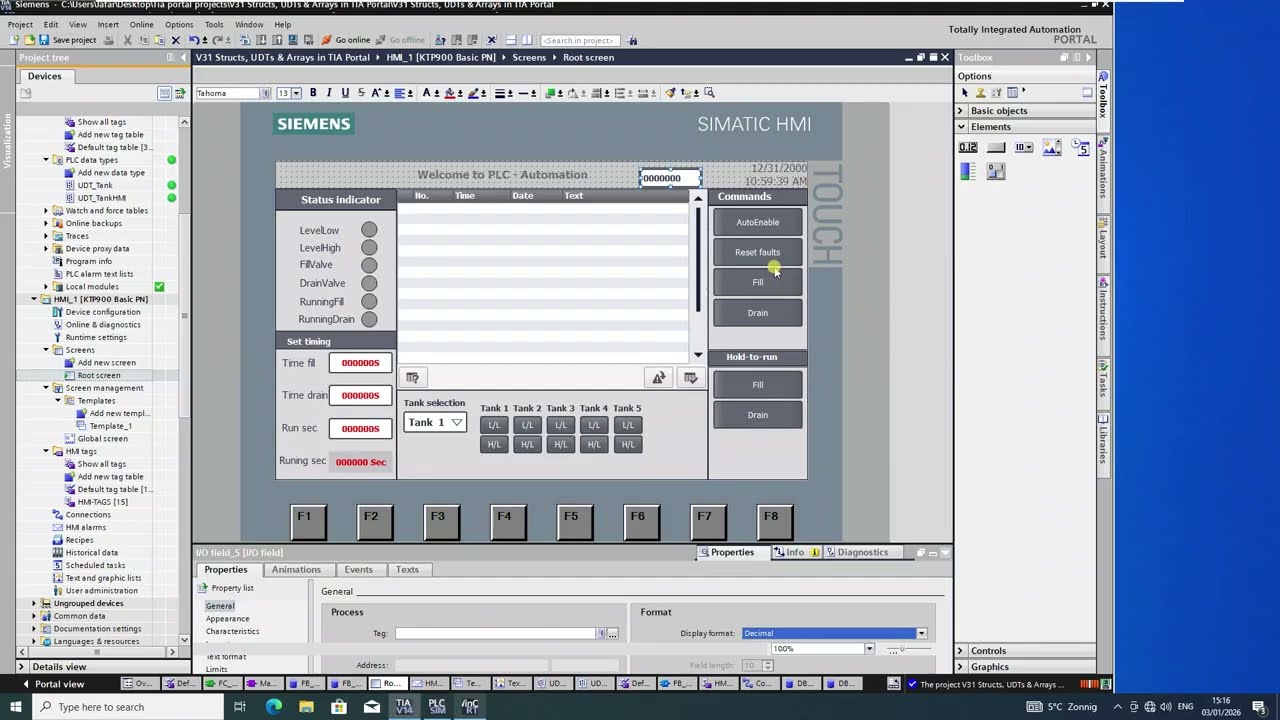
Task: Apply strikethrough with the S icon
Action: (x=361, y=93)
